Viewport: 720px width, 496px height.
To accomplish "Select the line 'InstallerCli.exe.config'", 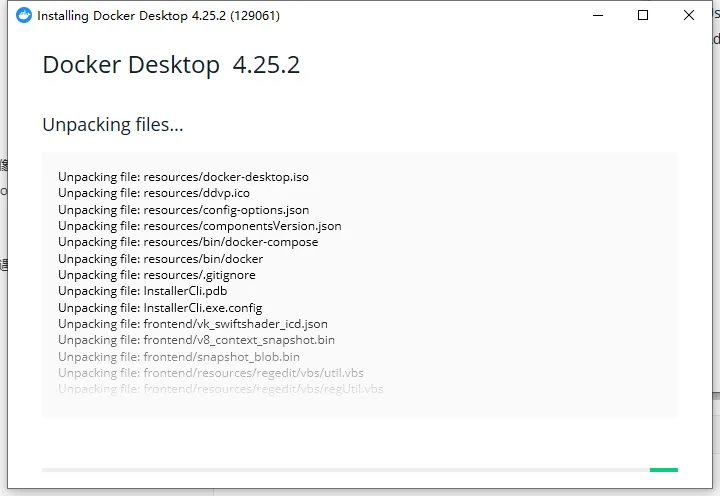I will click(x=160, y=308).
